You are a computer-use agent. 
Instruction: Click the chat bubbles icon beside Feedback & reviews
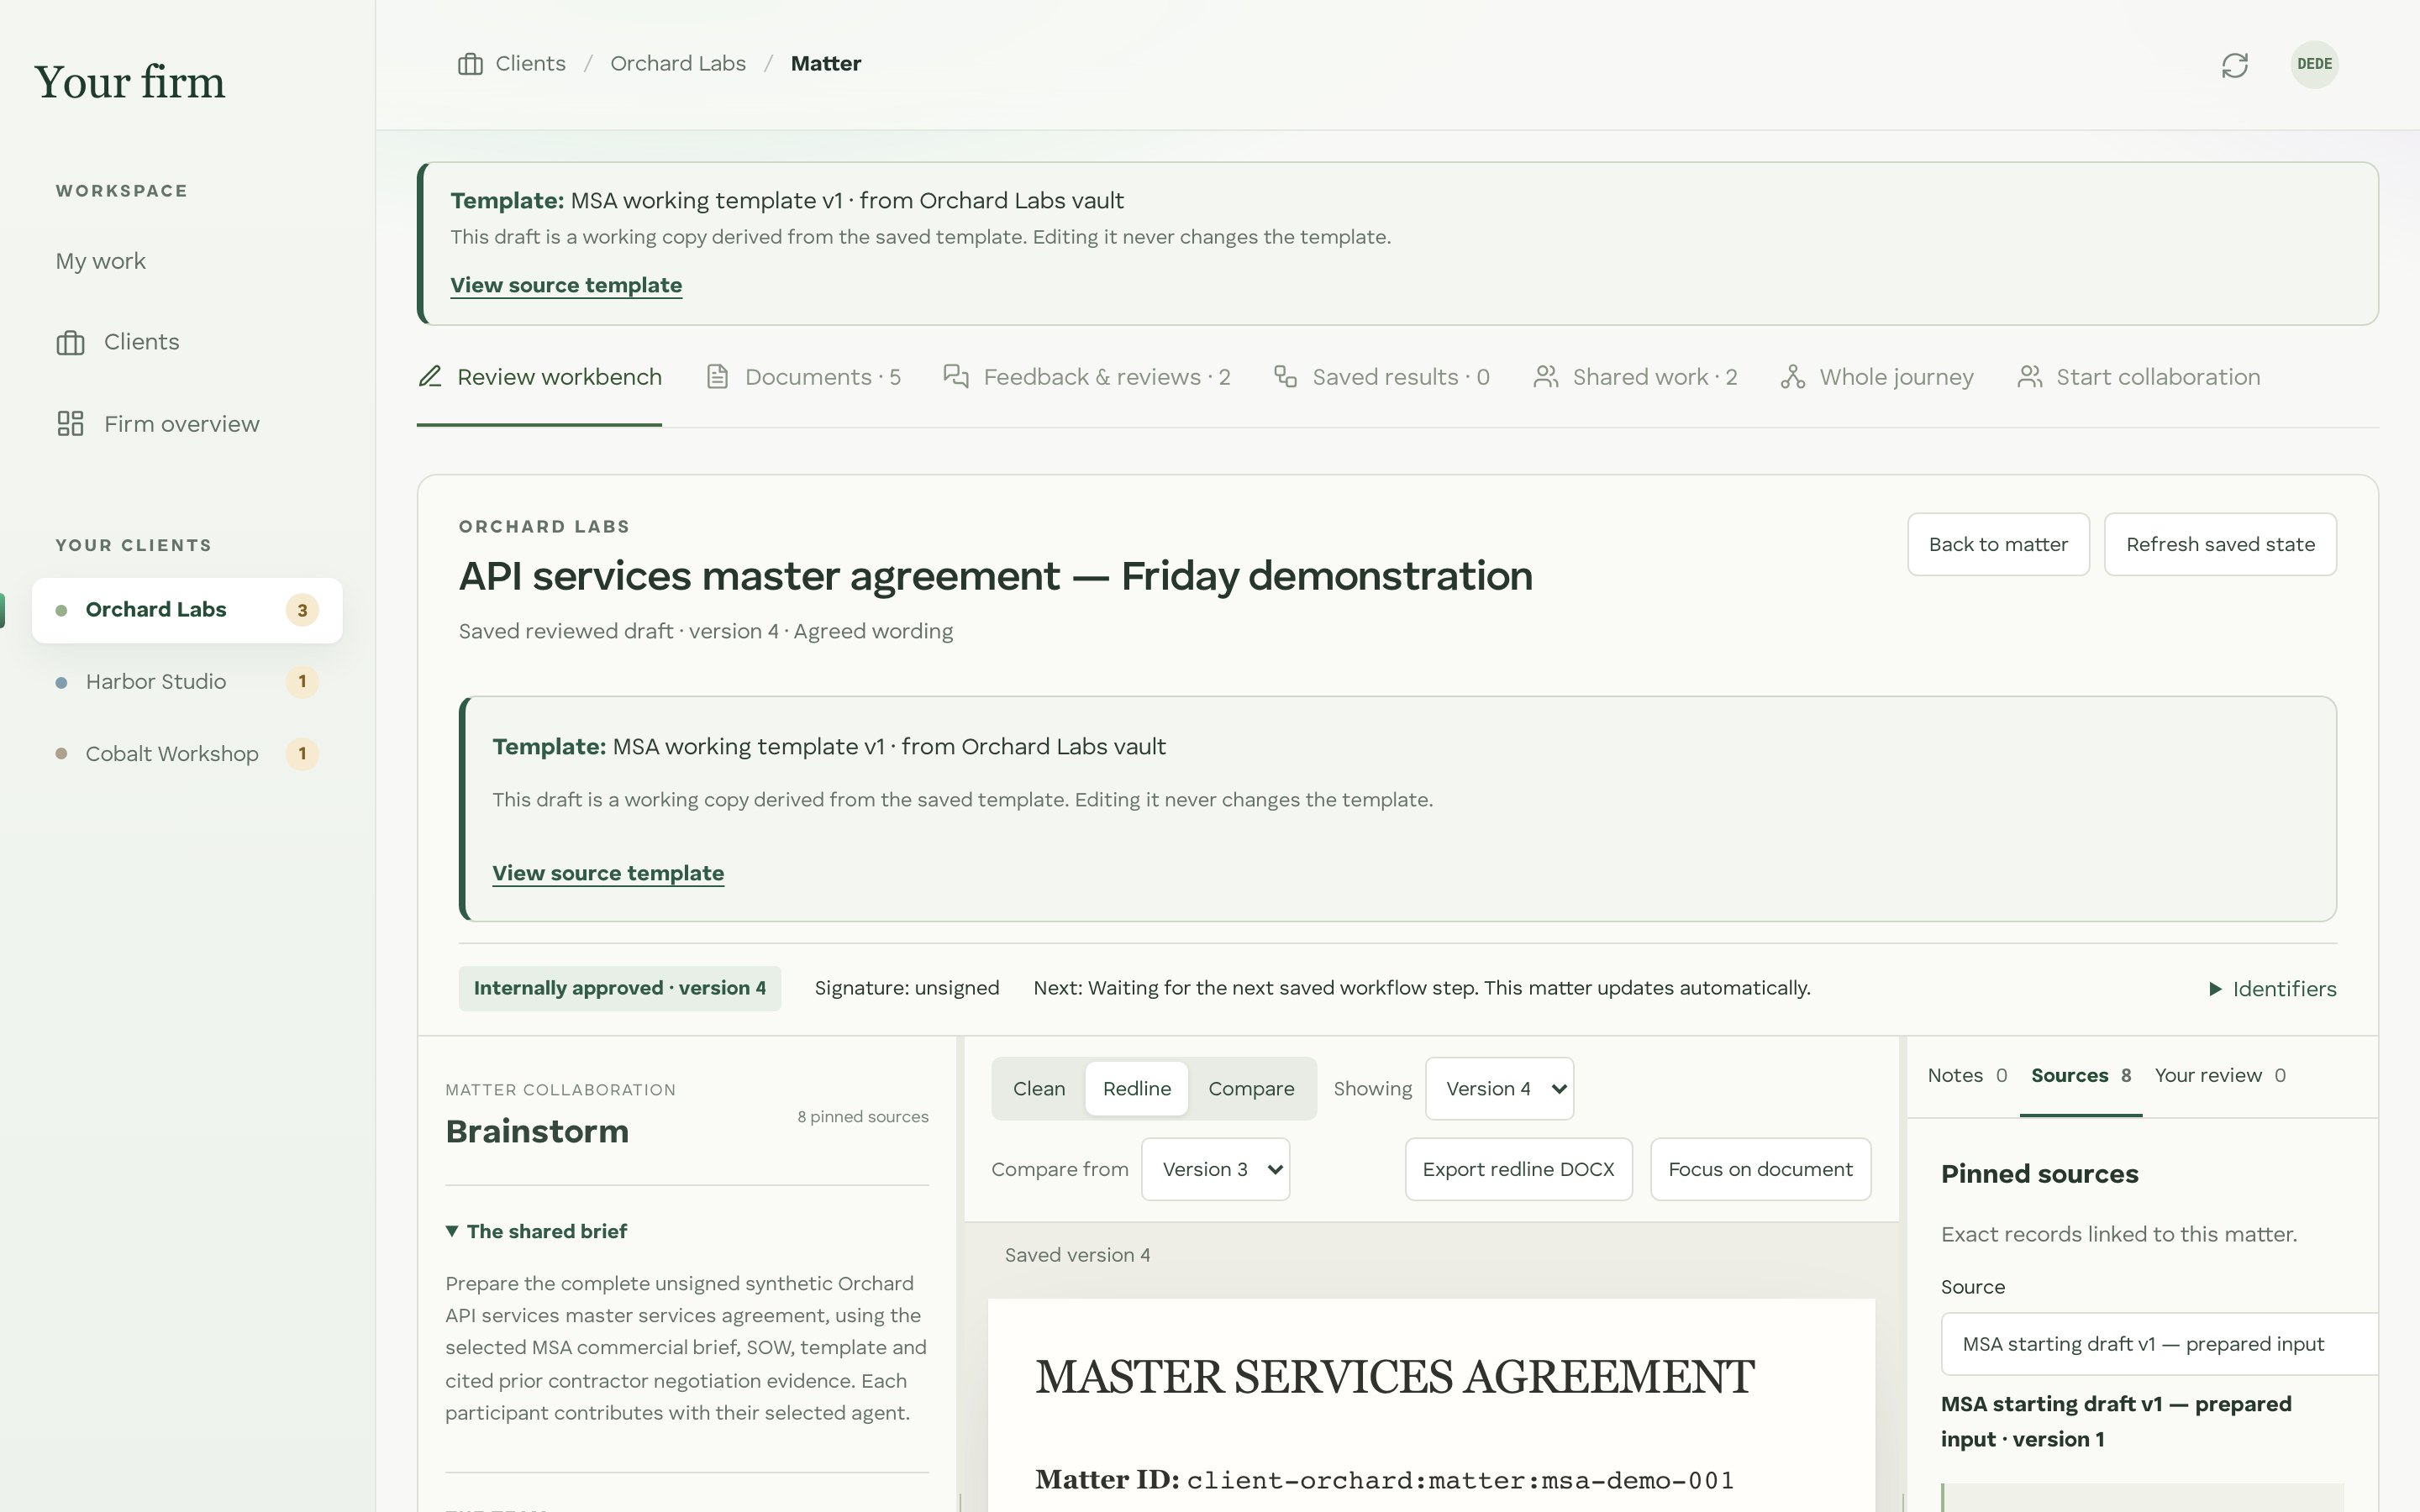click(x=956, y=377)
